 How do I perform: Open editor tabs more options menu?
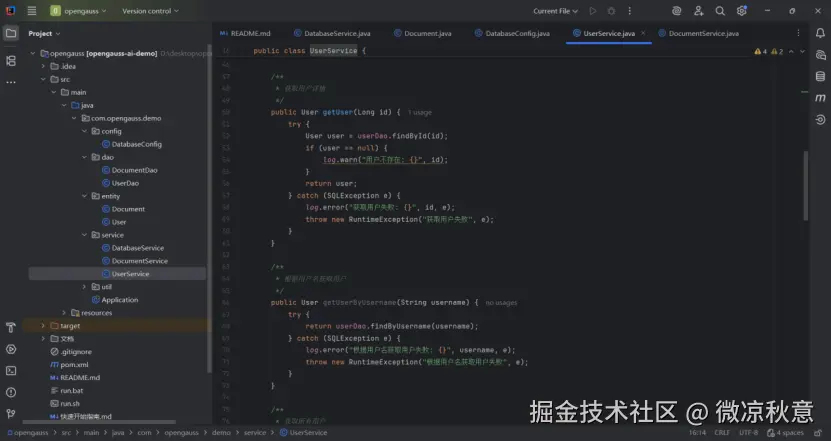pos(798,33)
